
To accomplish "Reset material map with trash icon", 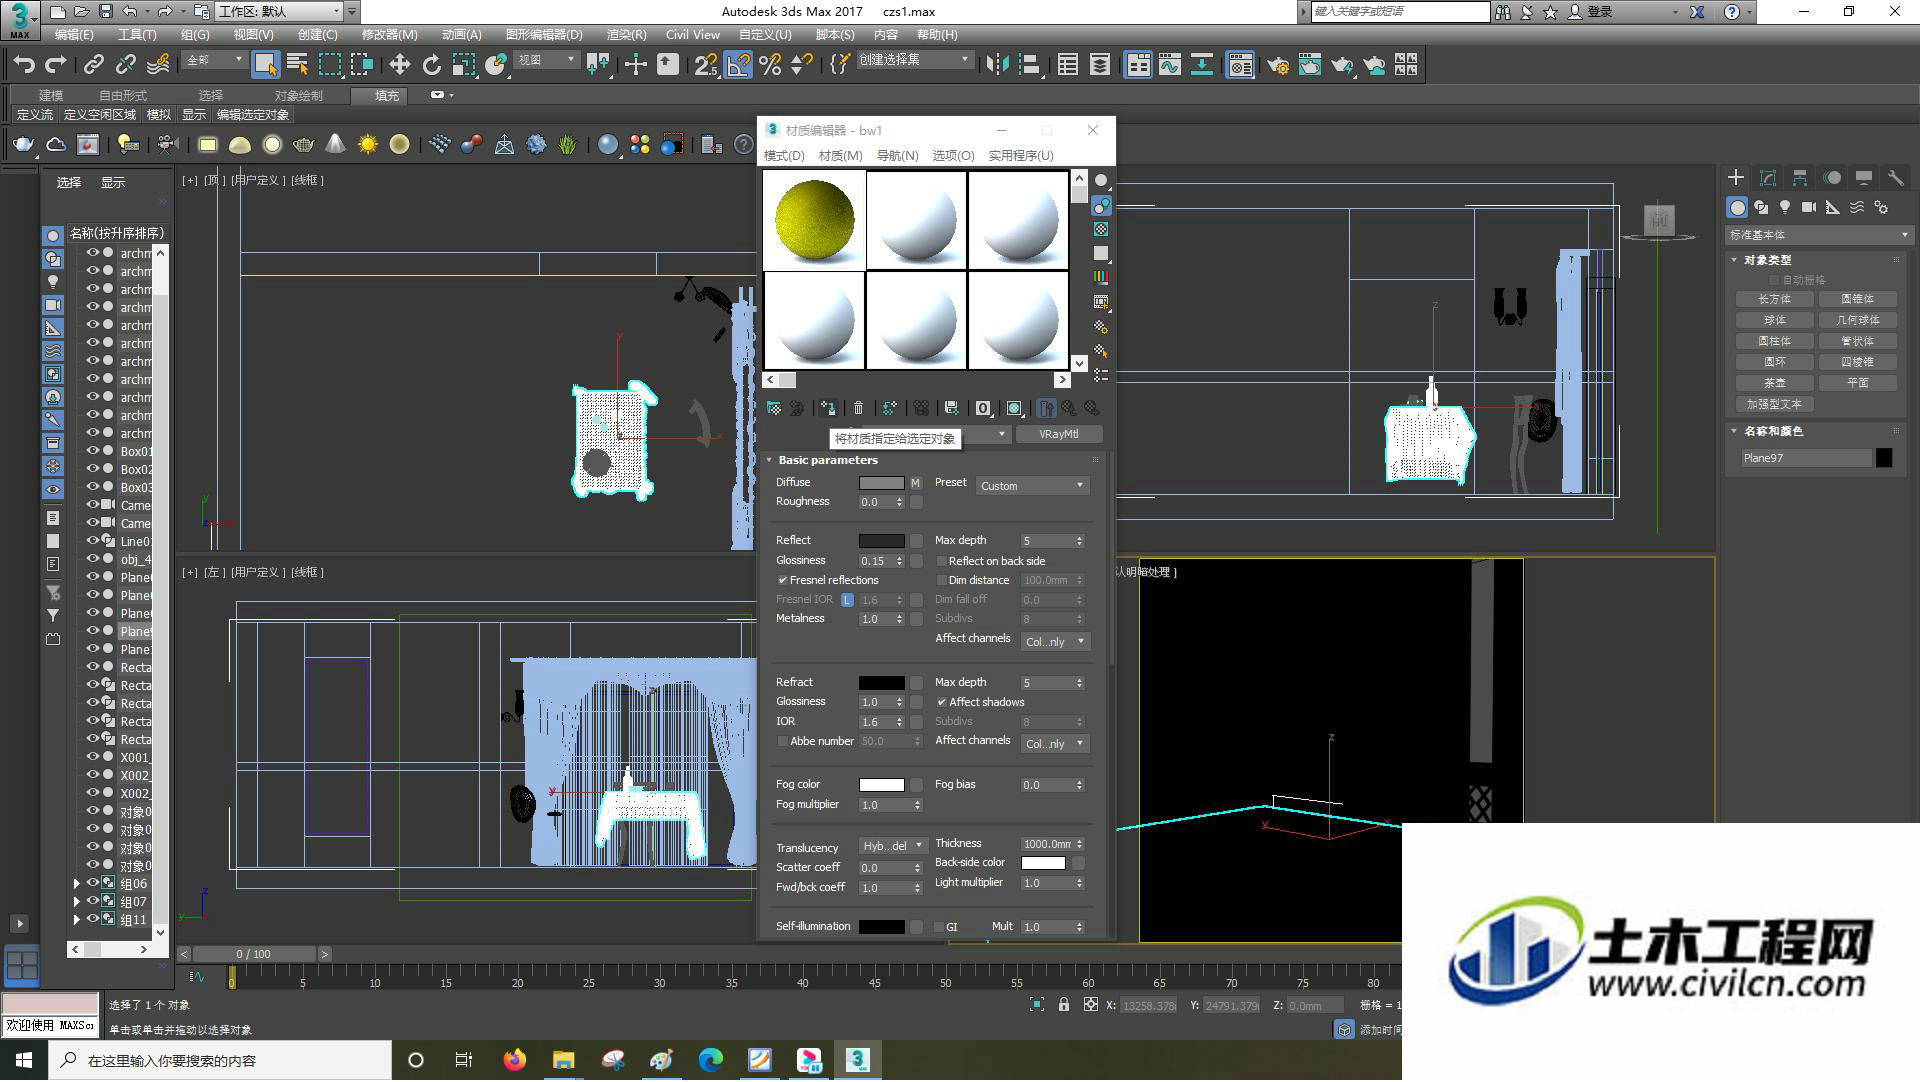I will click(x=858, y=408).
